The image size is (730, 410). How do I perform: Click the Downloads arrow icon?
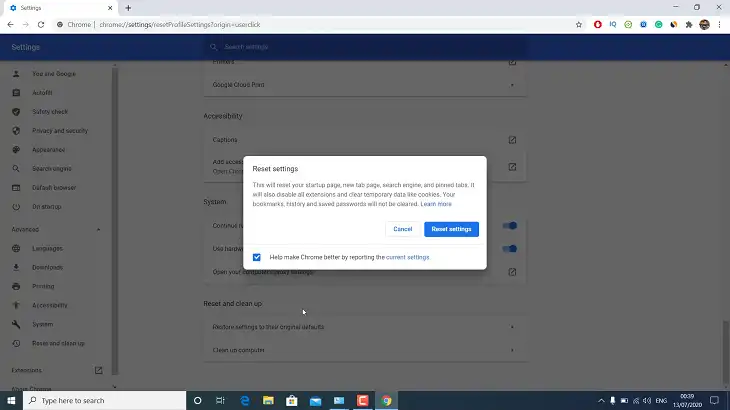pos(16,267)
